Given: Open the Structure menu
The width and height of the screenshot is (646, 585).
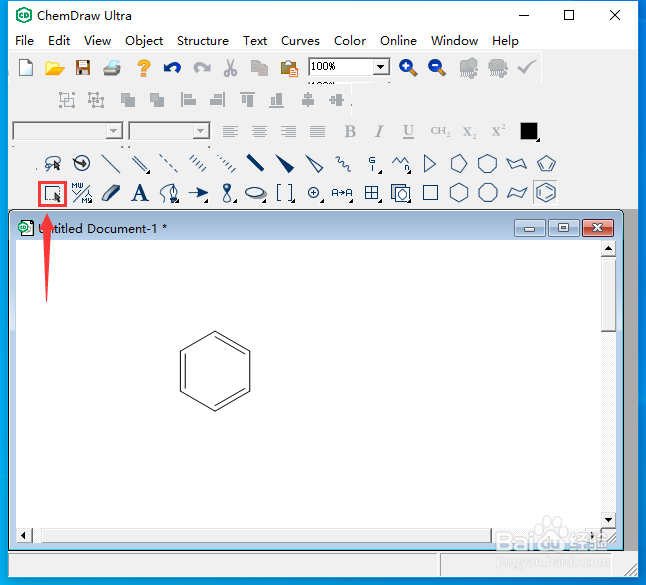Looking at the screenshot, I should (203, 41).
